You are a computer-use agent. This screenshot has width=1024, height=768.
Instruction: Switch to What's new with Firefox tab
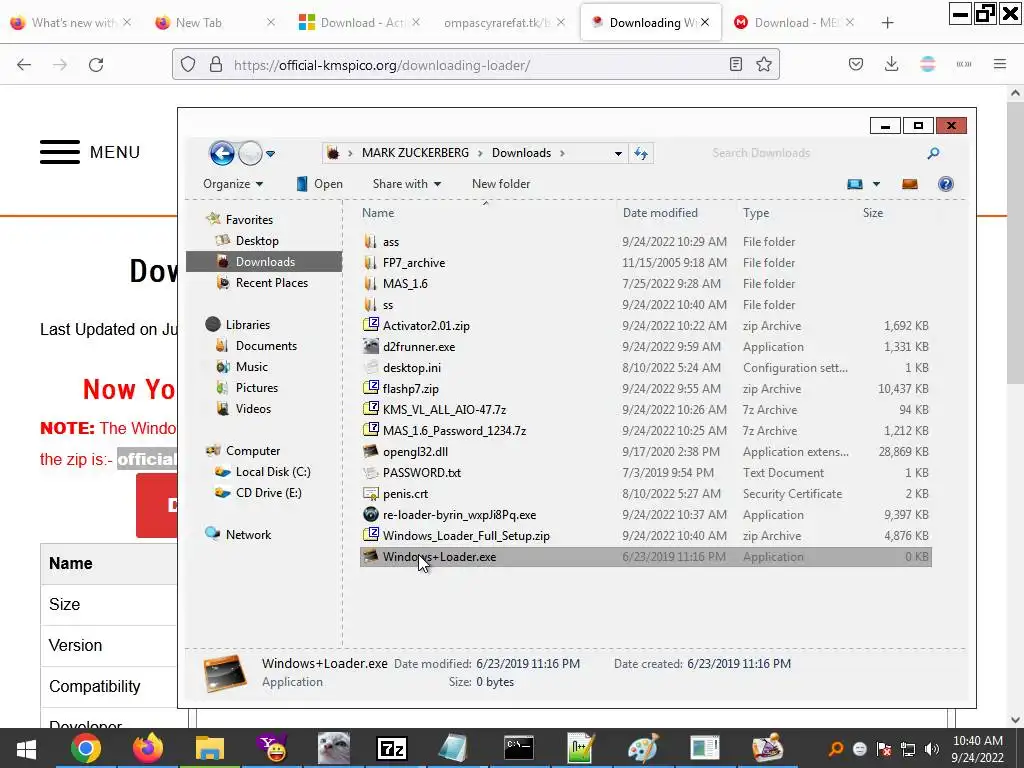[x=72, y=23]
